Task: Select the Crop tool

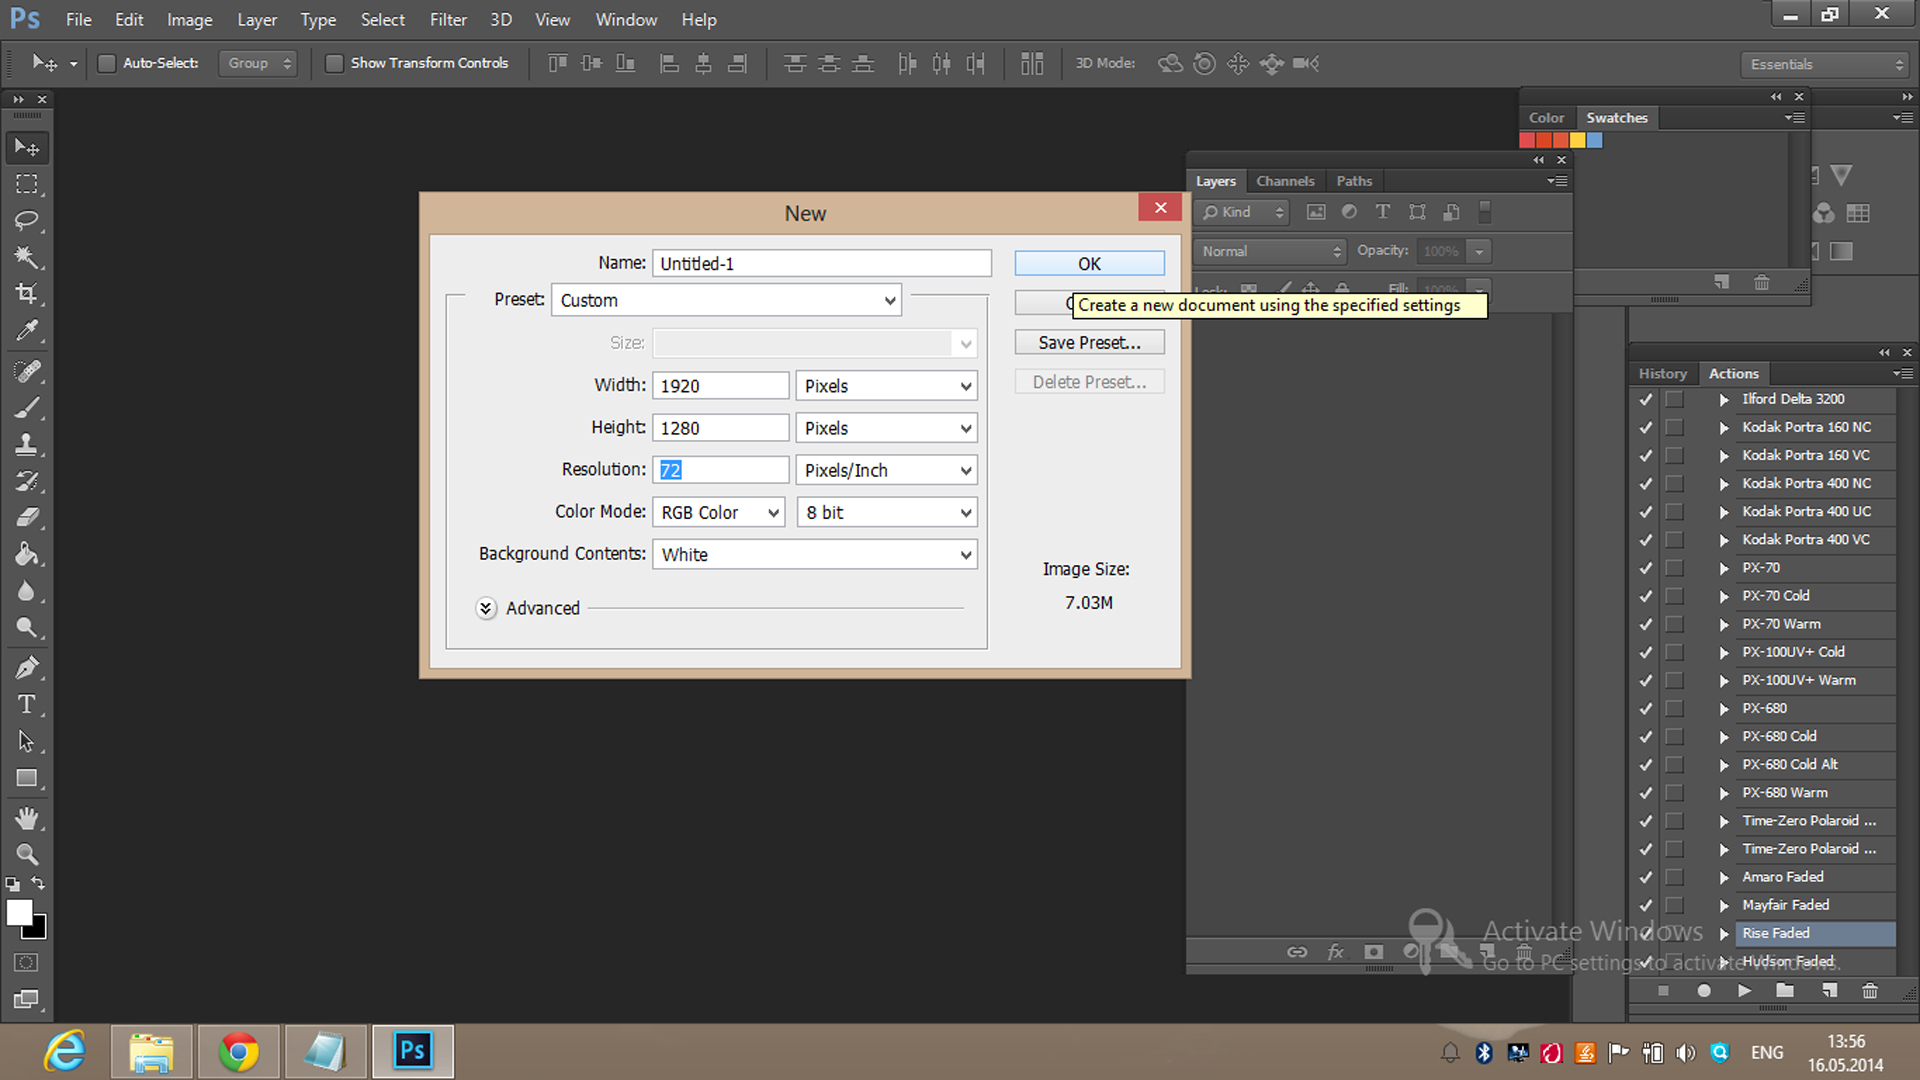Action: pos(27,293)
